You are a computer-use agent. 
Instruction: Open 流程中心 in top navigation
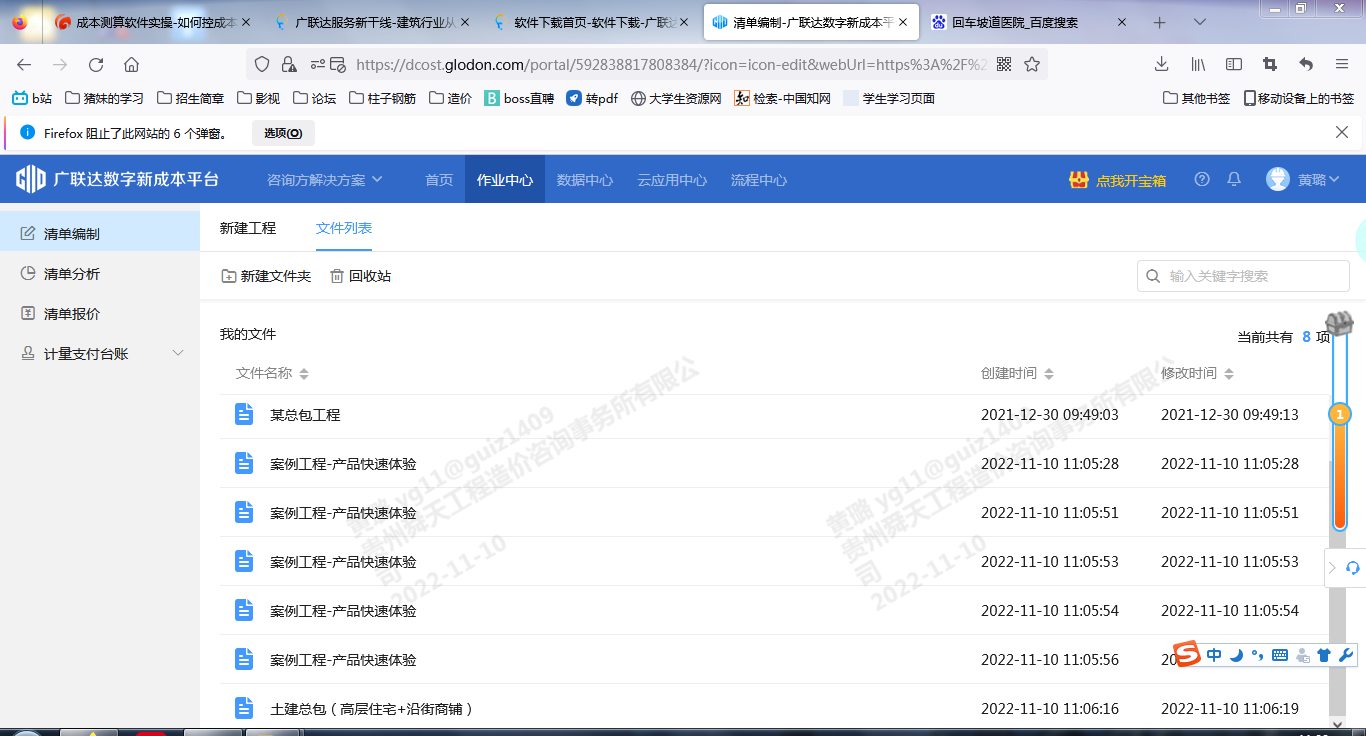point(759,180)
